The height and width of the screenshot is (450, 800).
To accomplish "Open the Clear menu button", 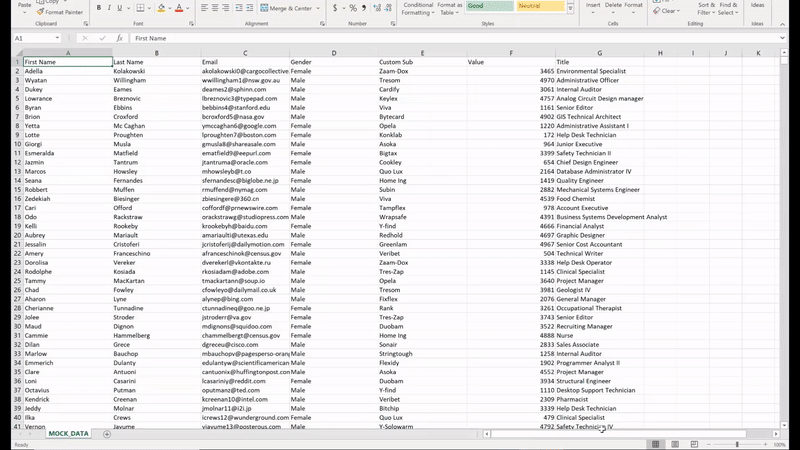I will 666,11.
